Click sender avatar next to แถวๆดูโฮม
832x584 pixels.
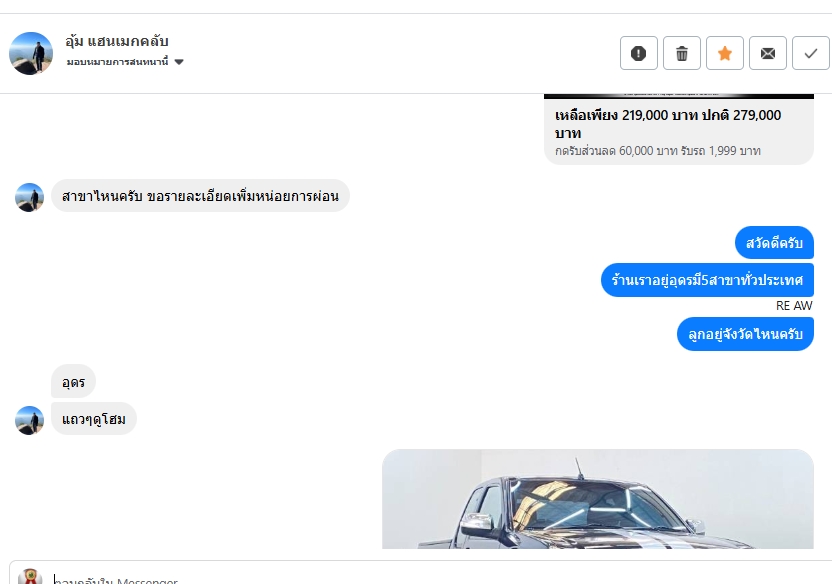click(29, 420)
